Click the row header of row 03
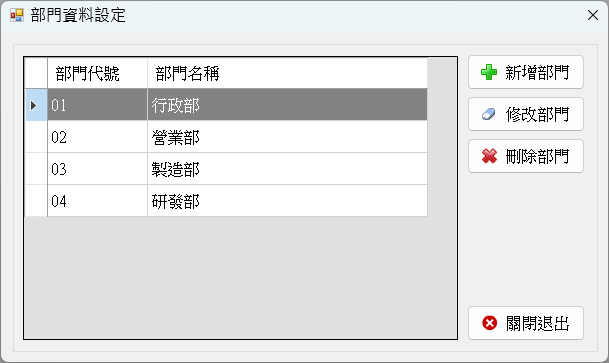609x363 pixels. [x=36, y=169]
